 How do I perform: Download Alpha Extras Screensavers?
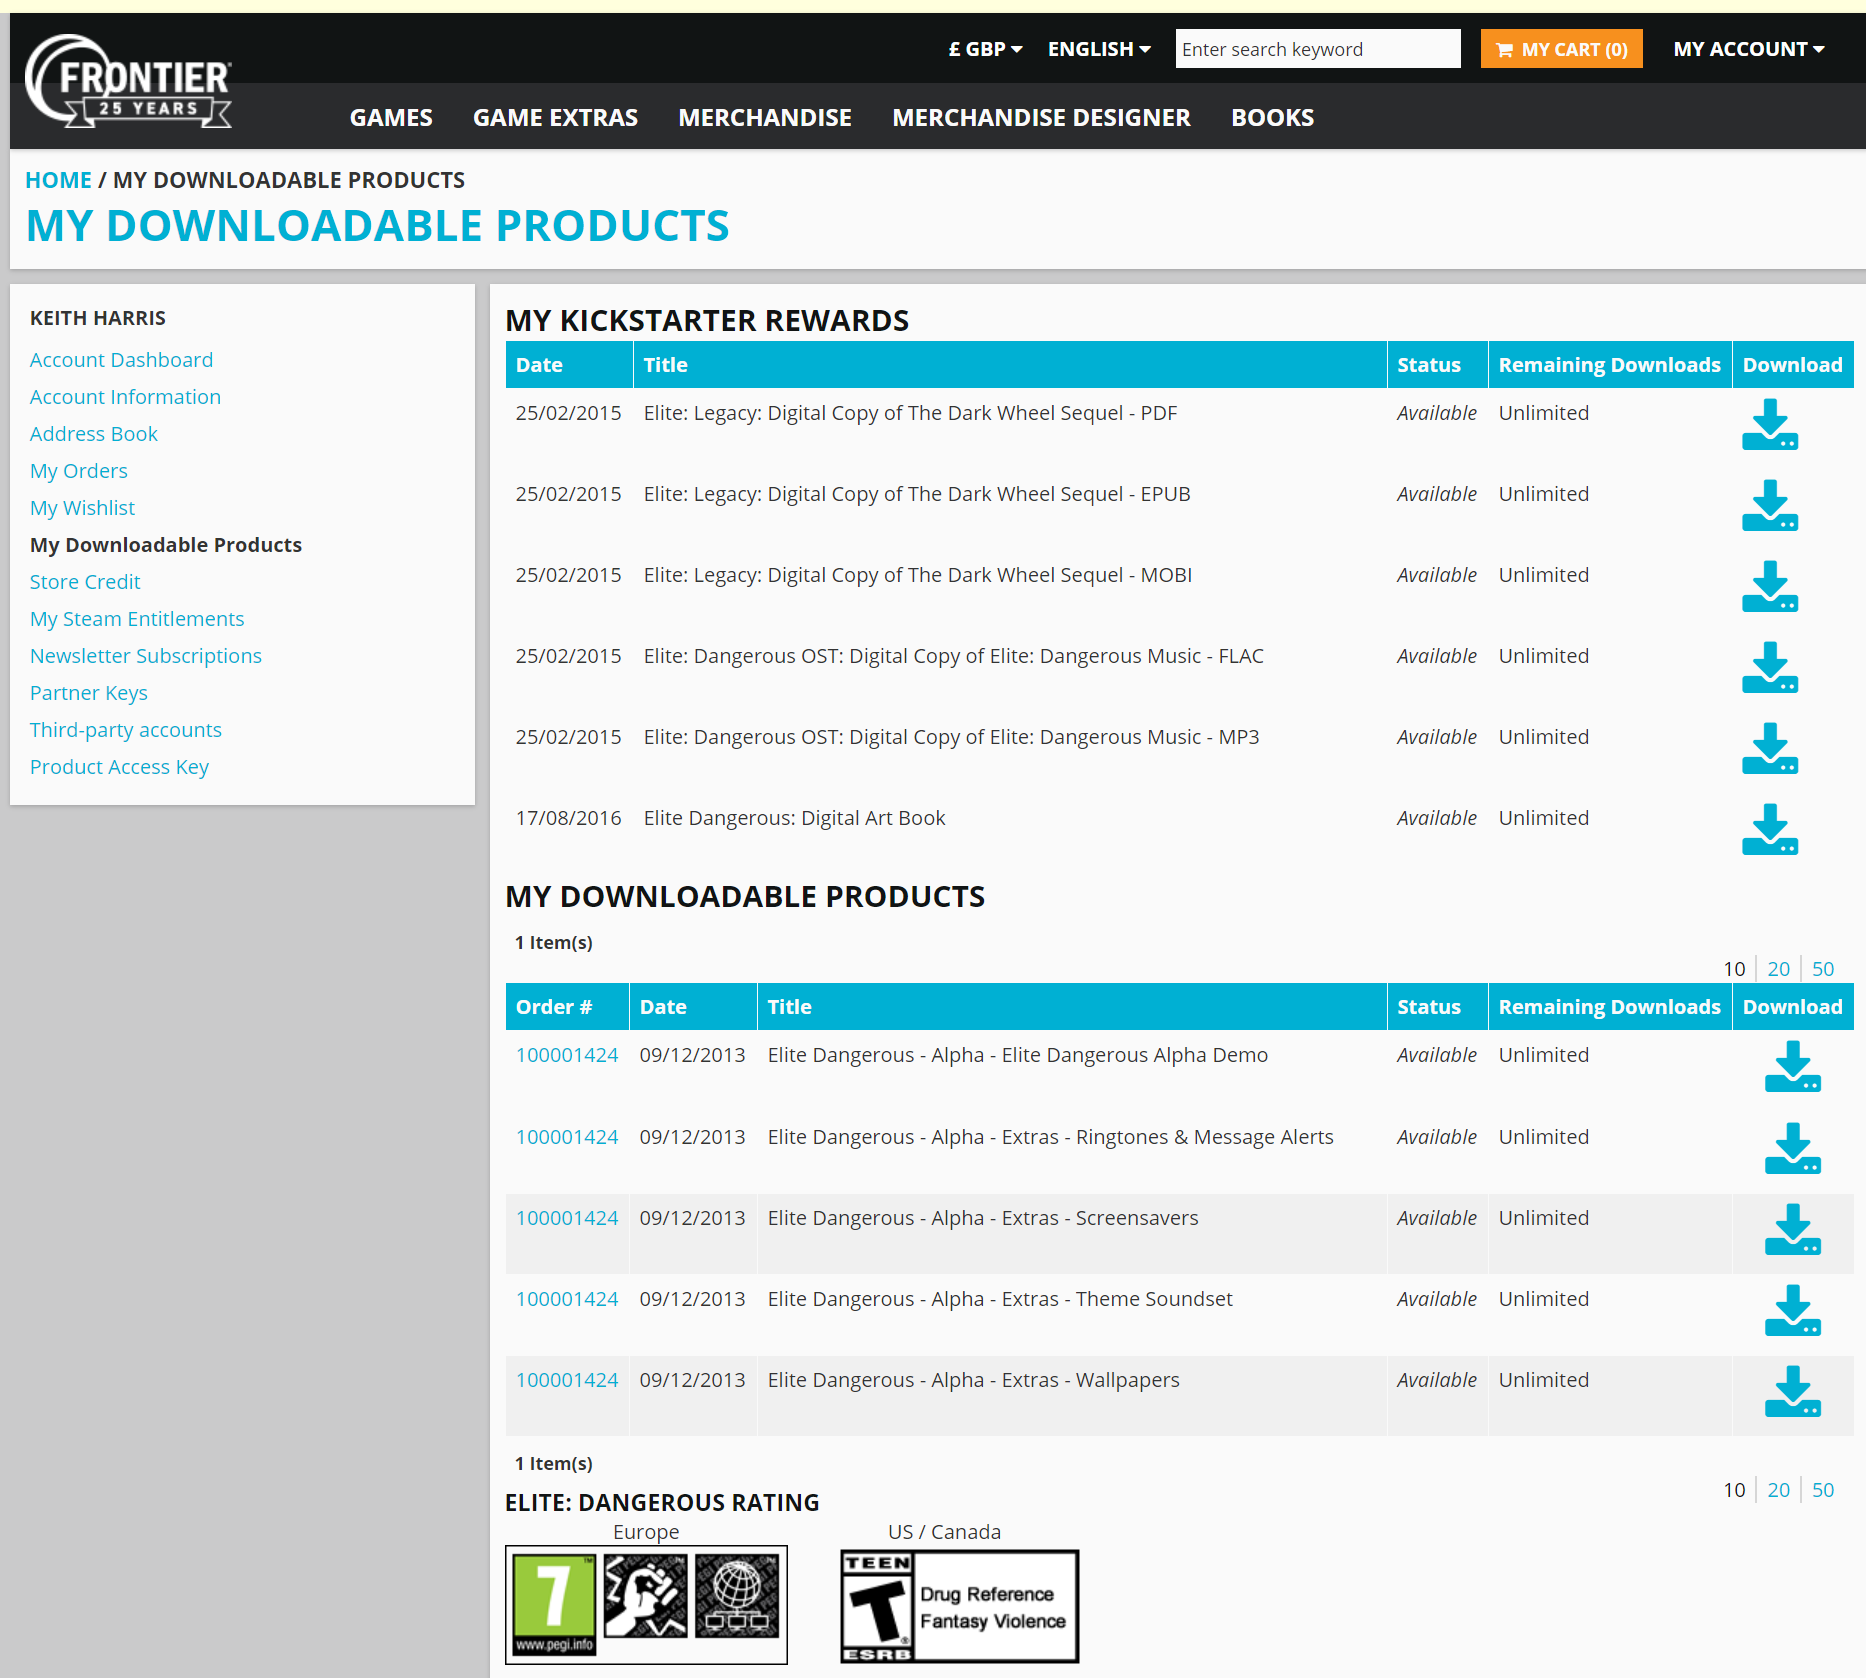pos(1792,1229)
